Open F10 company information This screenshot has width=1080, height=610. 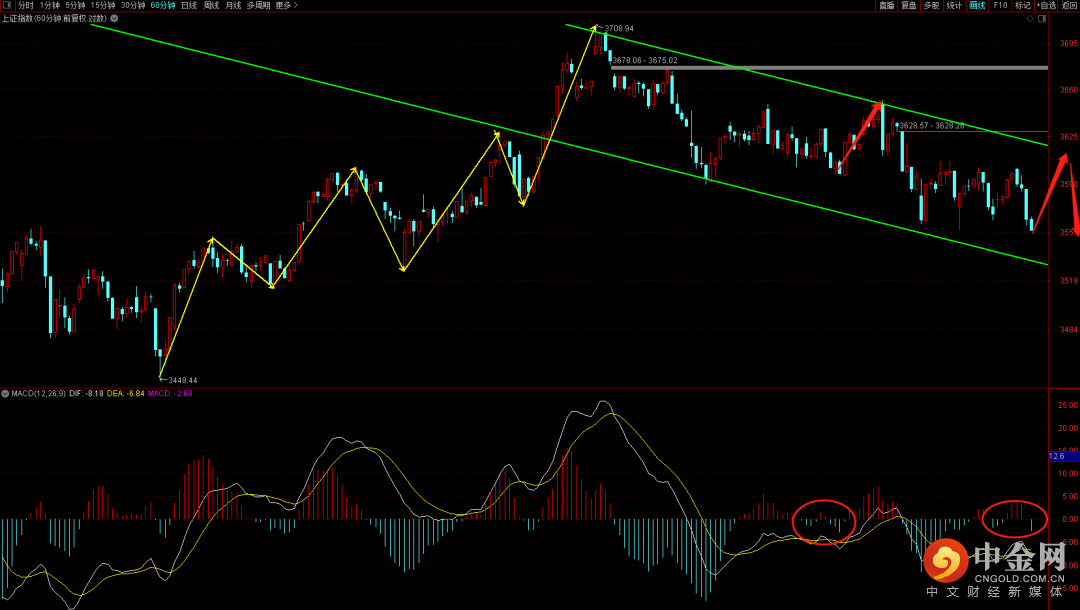tap(1000, 5)
